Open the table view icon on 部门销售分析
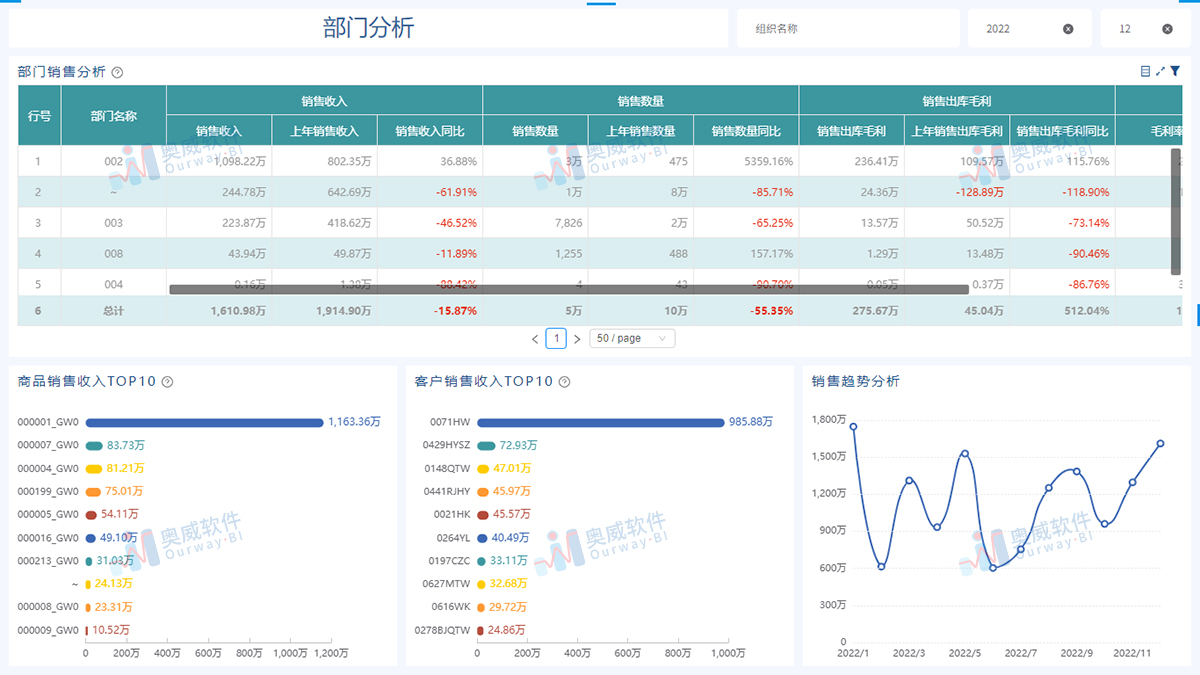Image resolution: width=1200 pixels, height=675 pixels. [1146, 71]
